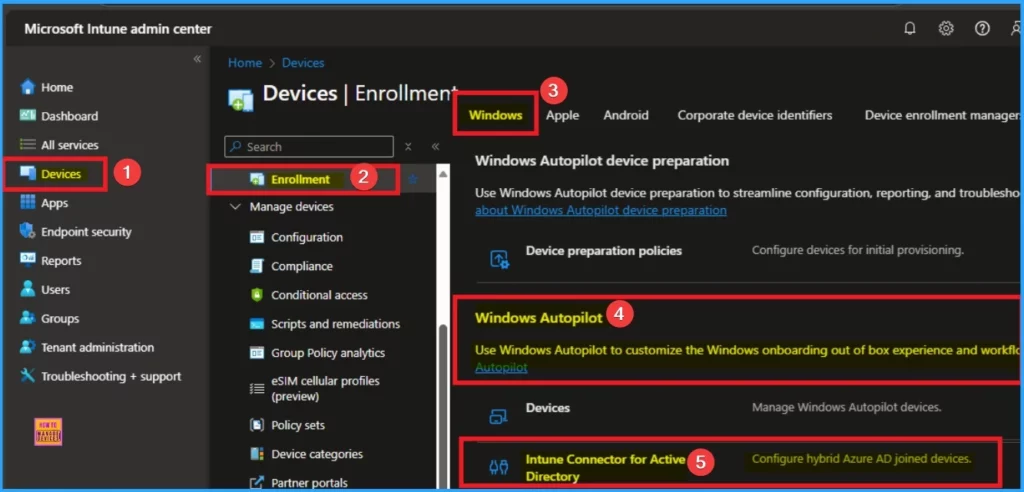
Task: Open the Endpoint security label in the sidebar
Action: click(86, 231)
